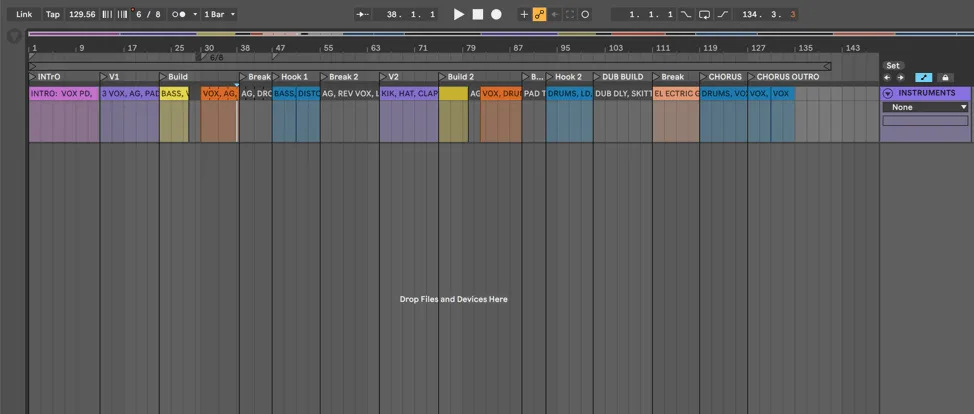Click the phase nudge up icon

[122, 14]
